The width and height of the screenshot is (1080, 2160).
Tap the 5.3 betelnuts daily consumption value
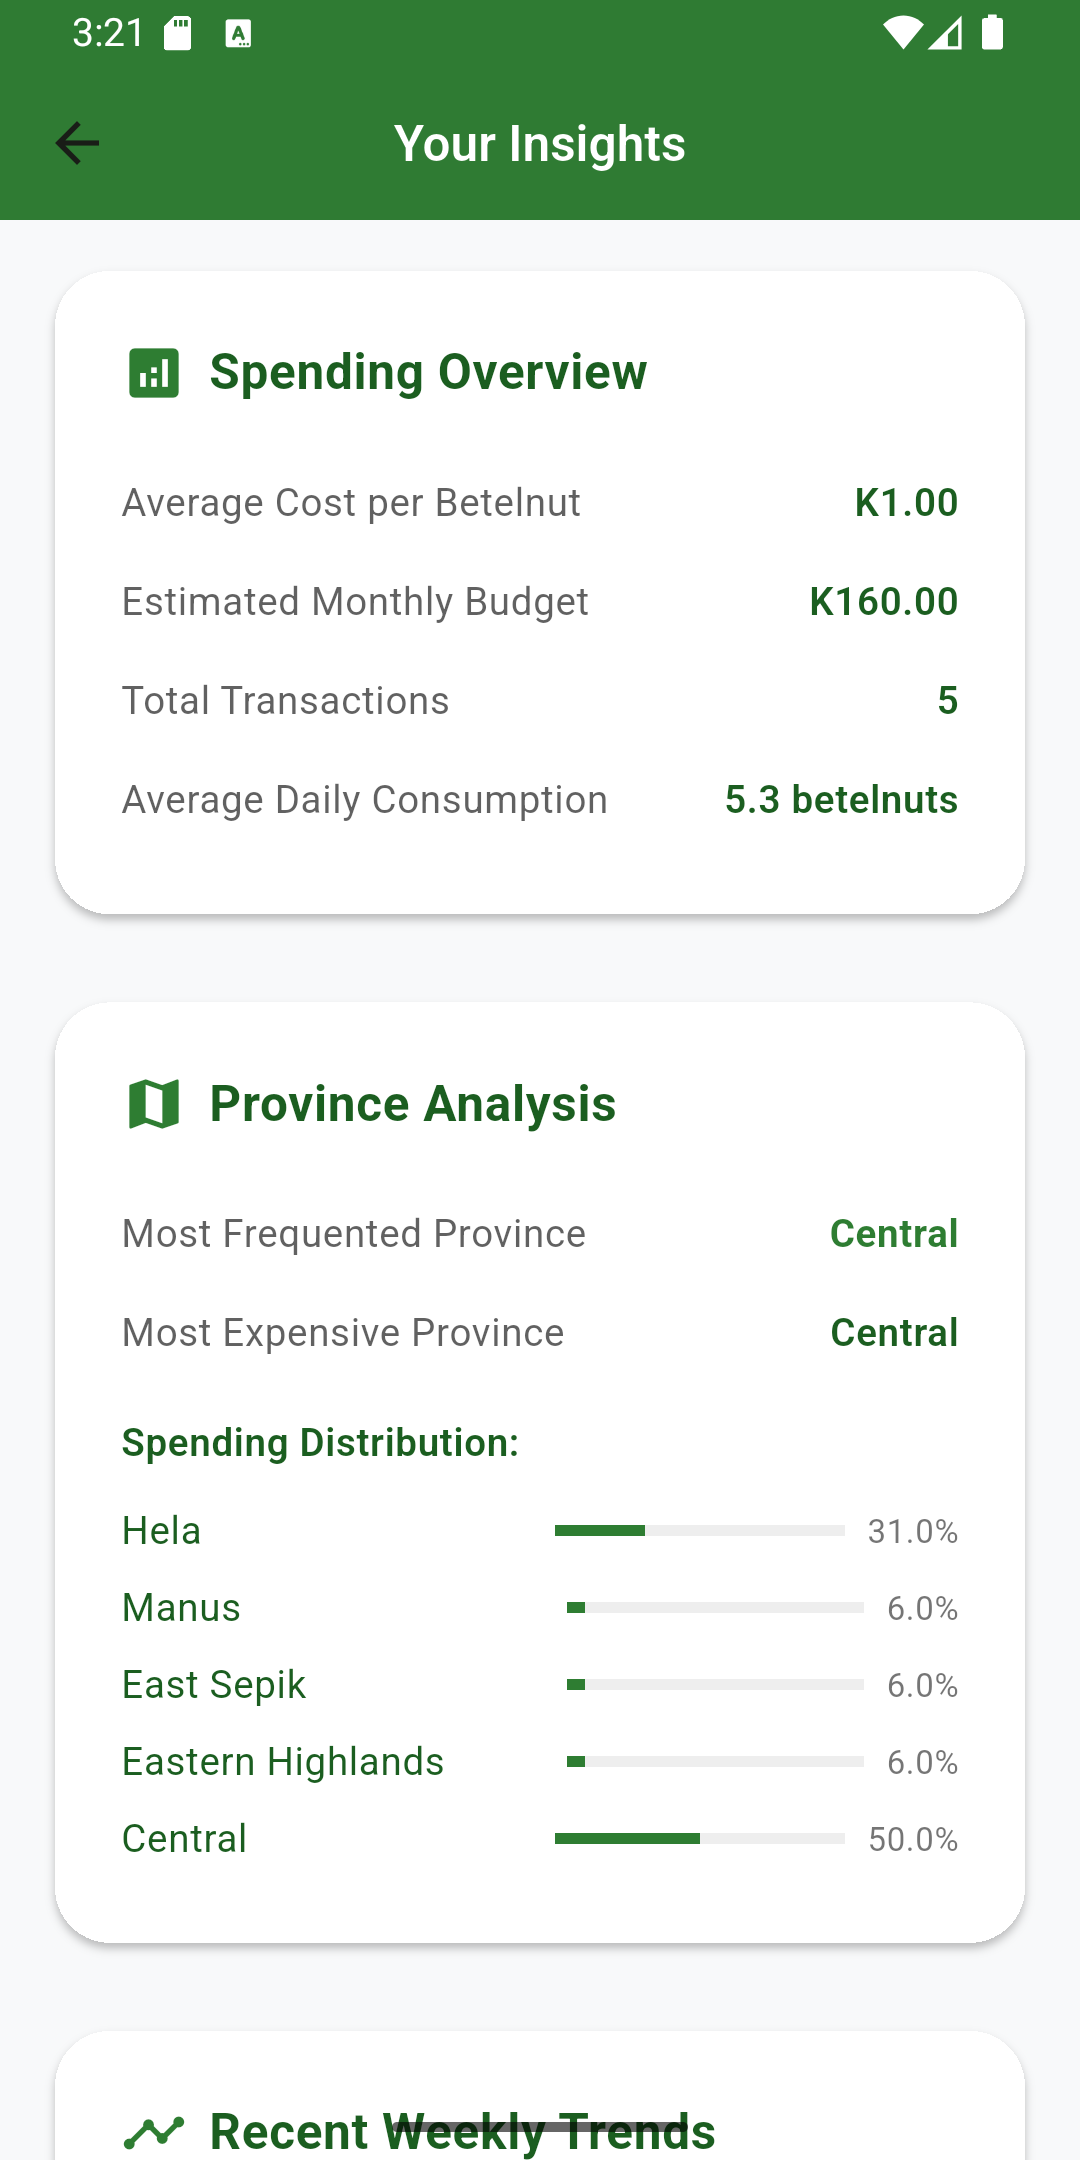tap(841, 800)
